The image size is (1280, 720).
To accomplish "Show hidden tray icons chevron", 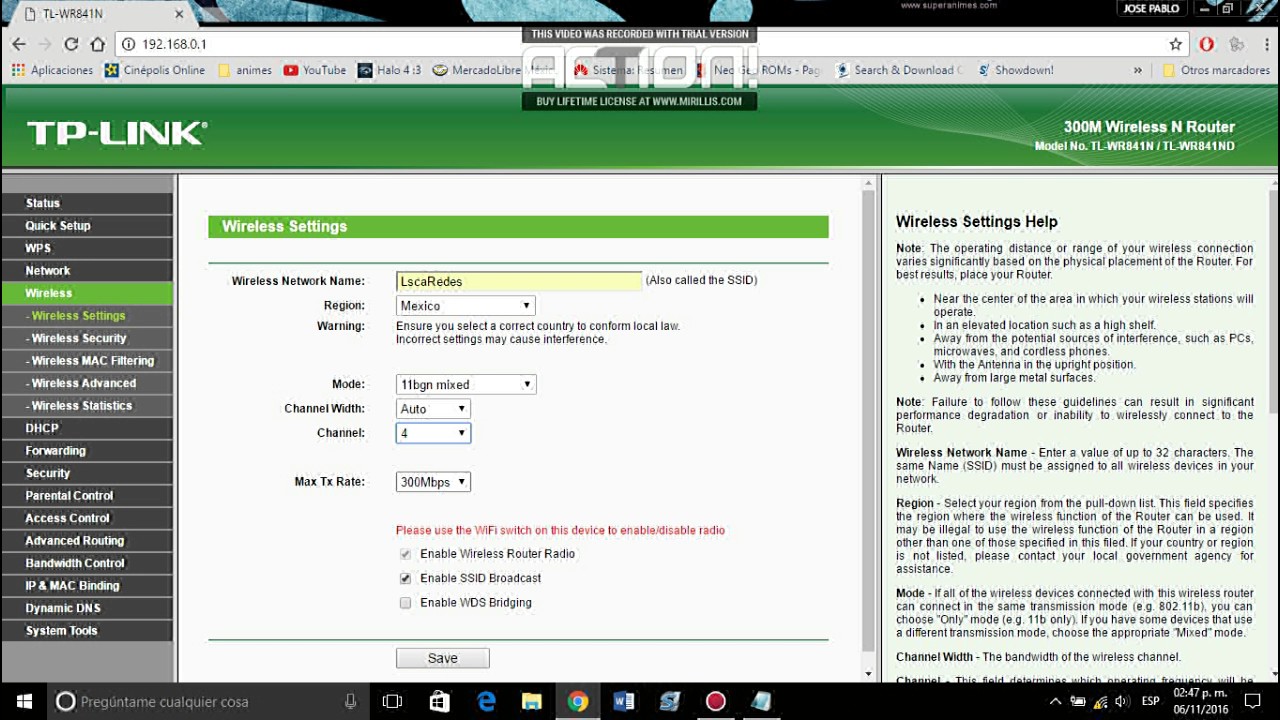I will click(1056, 701).
